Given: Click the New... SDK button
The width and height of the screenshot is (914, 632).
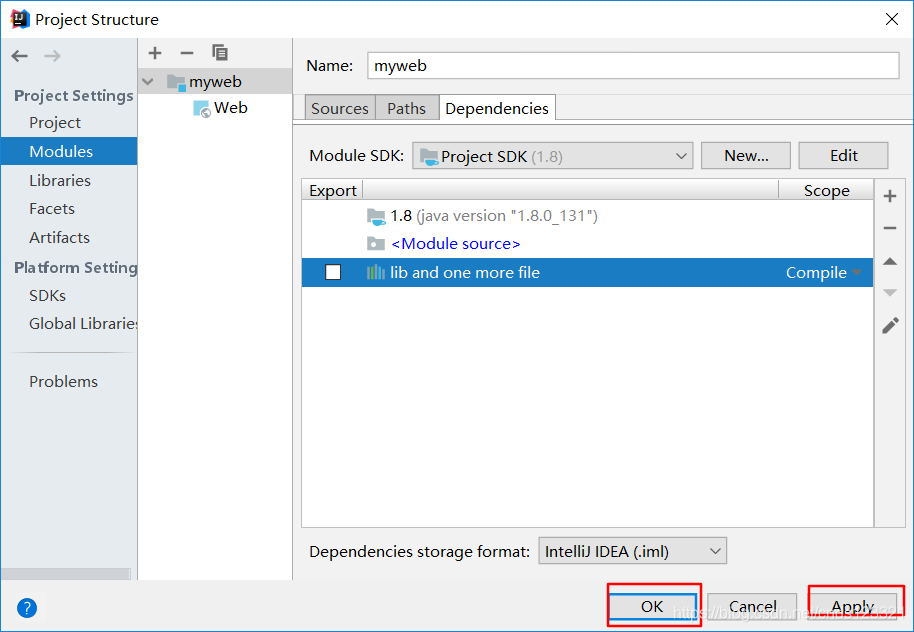Looking at the screenshot, I should [746, 156].
